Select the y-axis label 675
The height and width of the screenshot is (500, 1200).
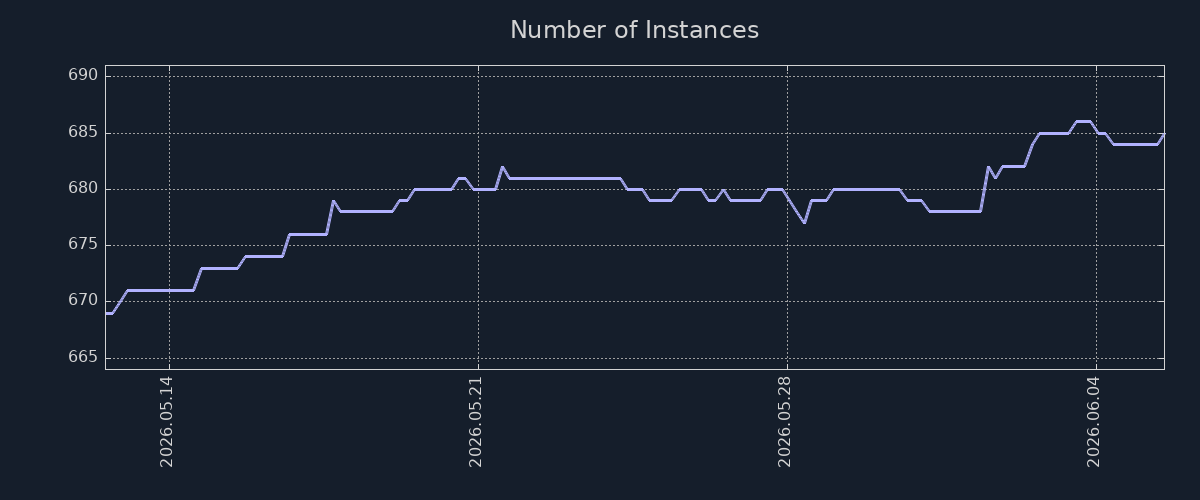[x=84, y=245]
